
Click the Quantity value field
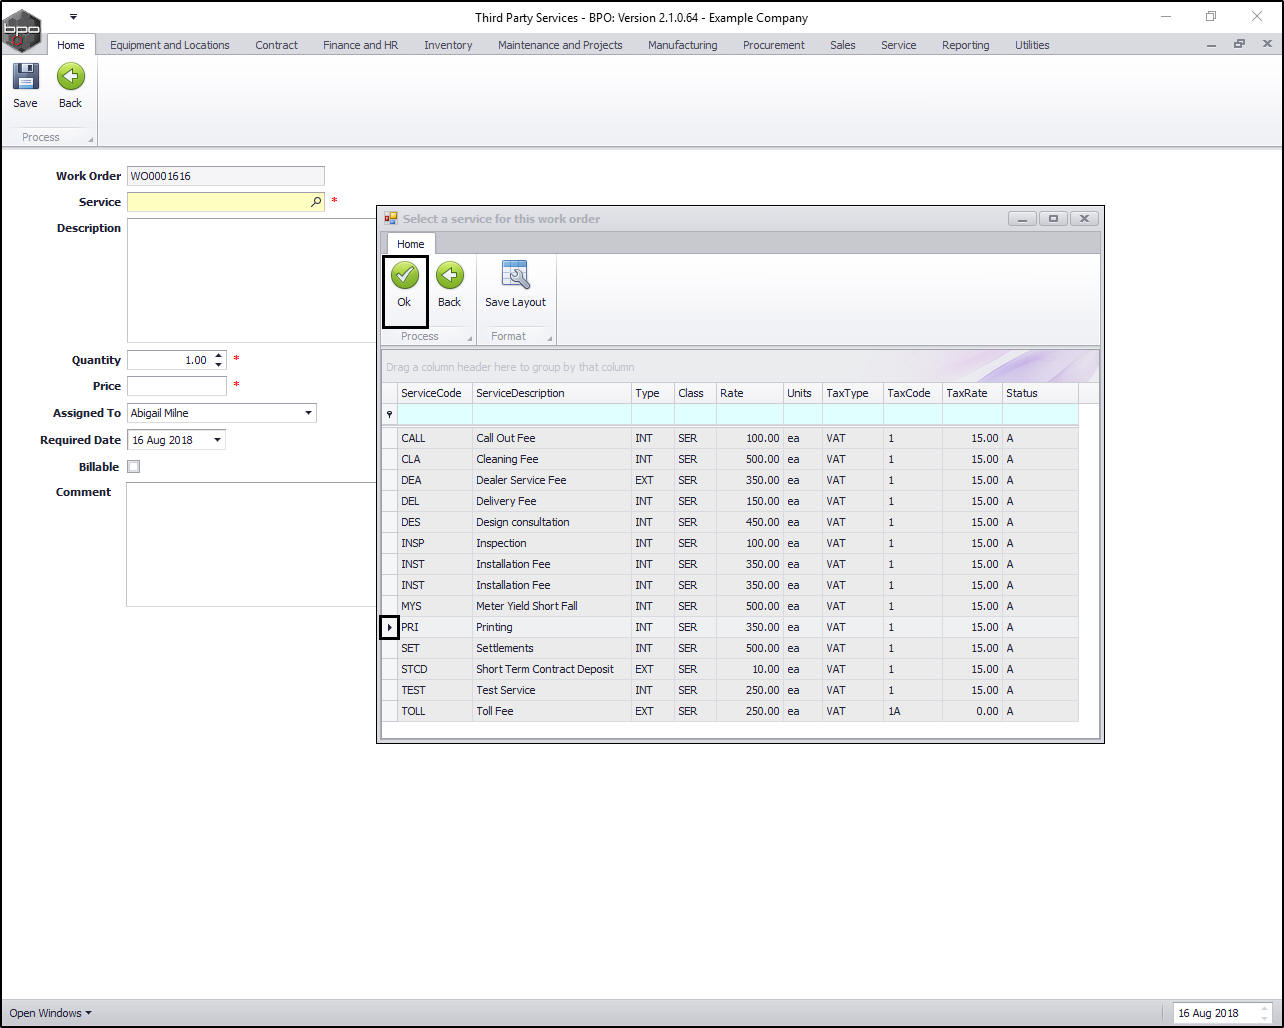(x=169, y=360)
